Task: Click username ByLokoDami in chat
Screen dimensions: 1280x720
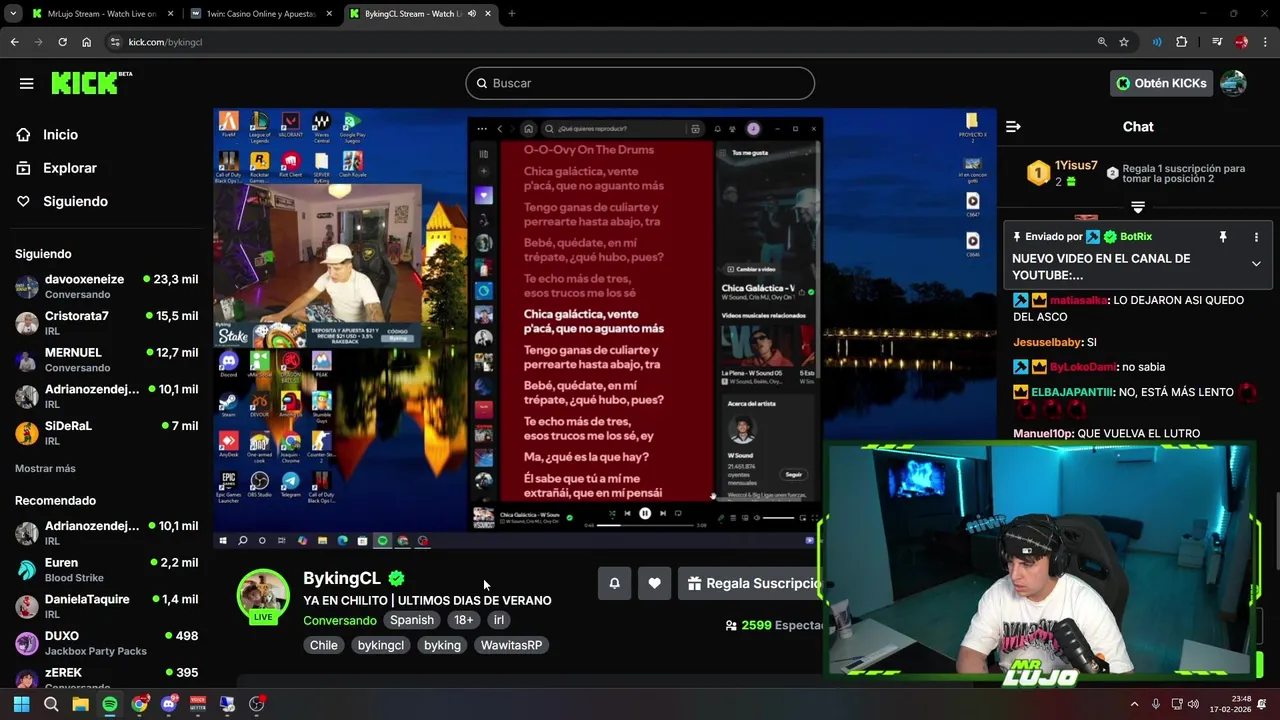Action: tap(1083, 367)
